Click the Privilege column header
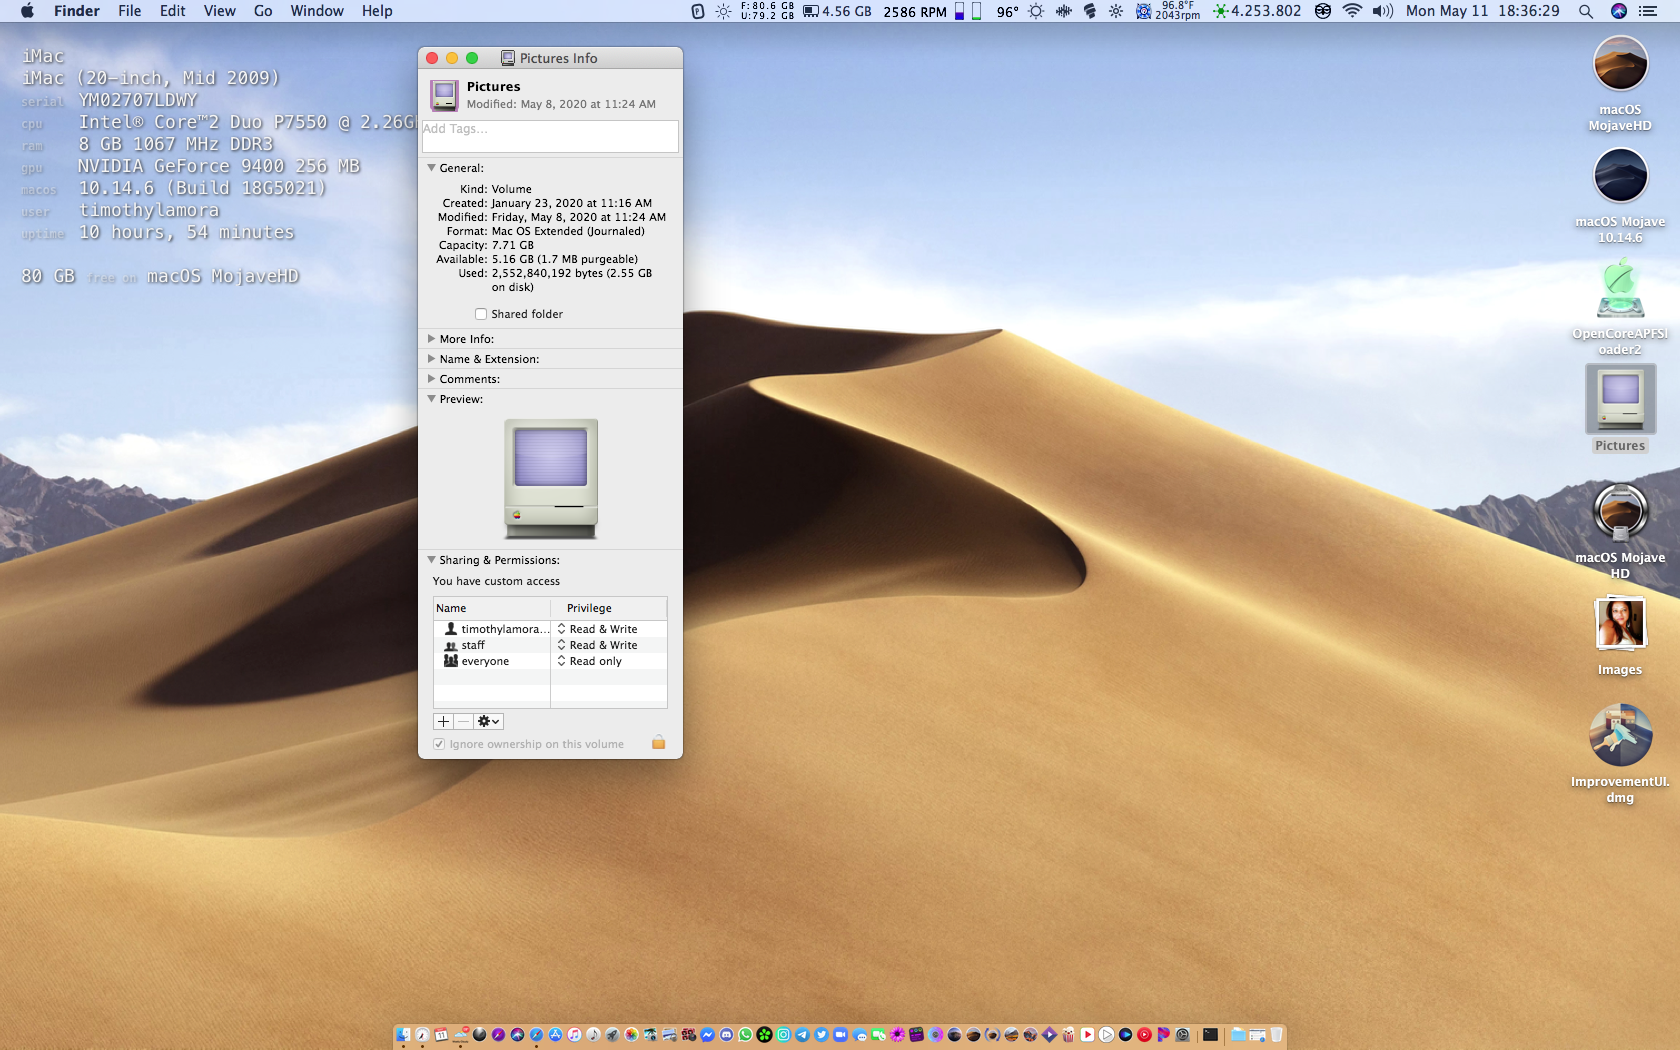Viewport: 1680px width, 1050px height. [x=609, y=608]
